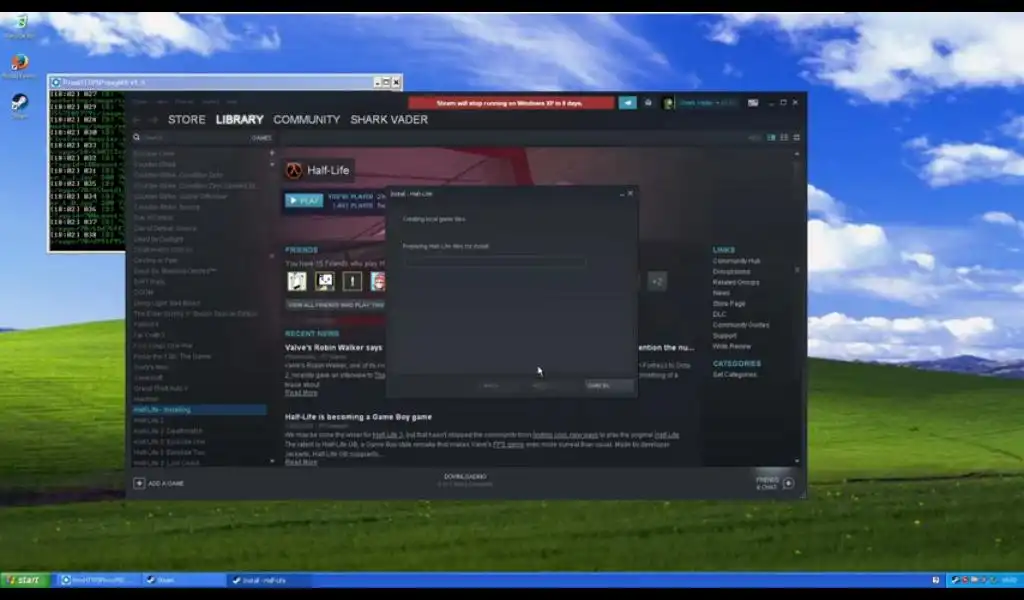This screenshot has height=600, width=1024.
Task: Click Read More under Robin Walker news
Action: 301,392
